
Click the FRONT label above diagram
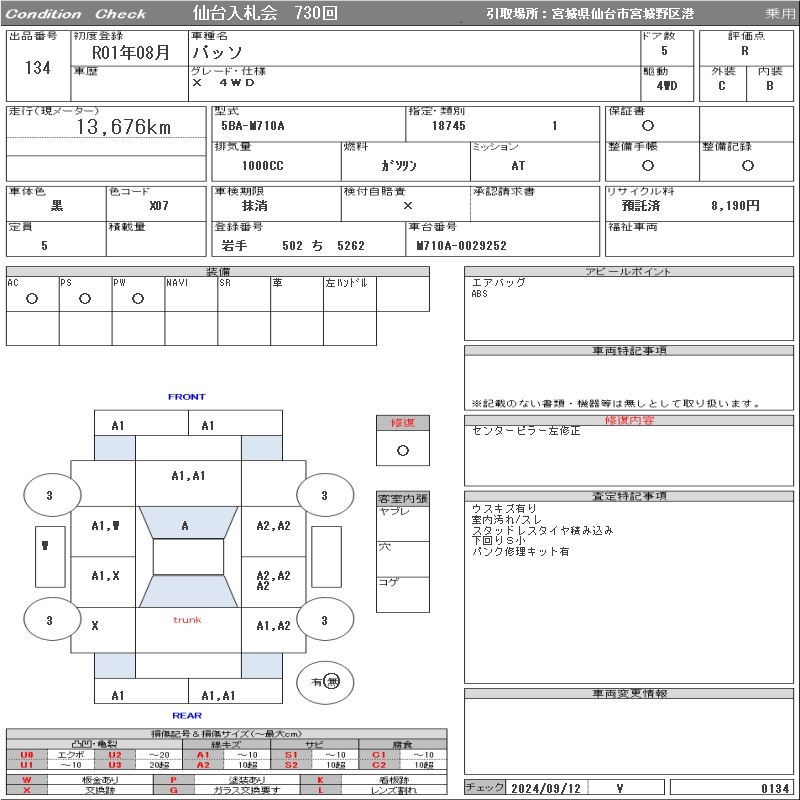coord(187,396)
